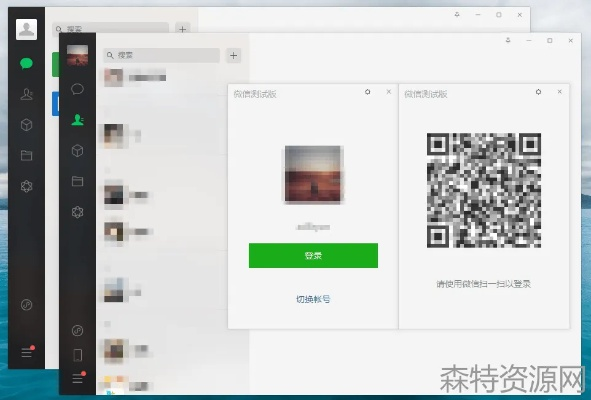Click the search box in back window
This screenshot has height=400, width=591.
point(110,28)
